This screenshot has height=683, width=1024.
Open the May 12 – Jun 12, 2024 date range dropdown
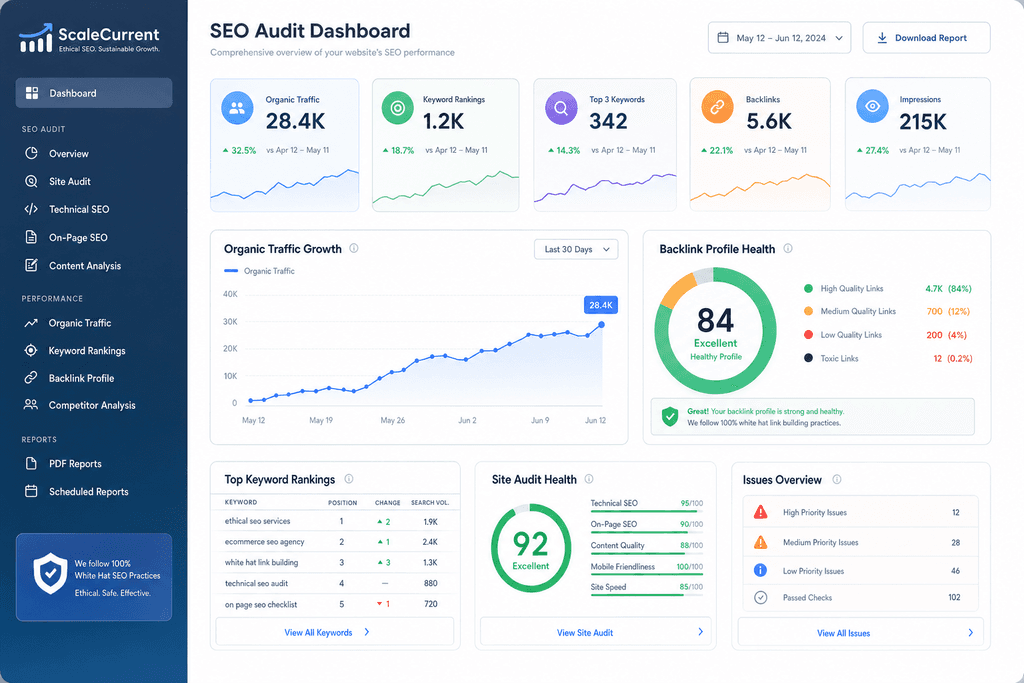[779, 38]
